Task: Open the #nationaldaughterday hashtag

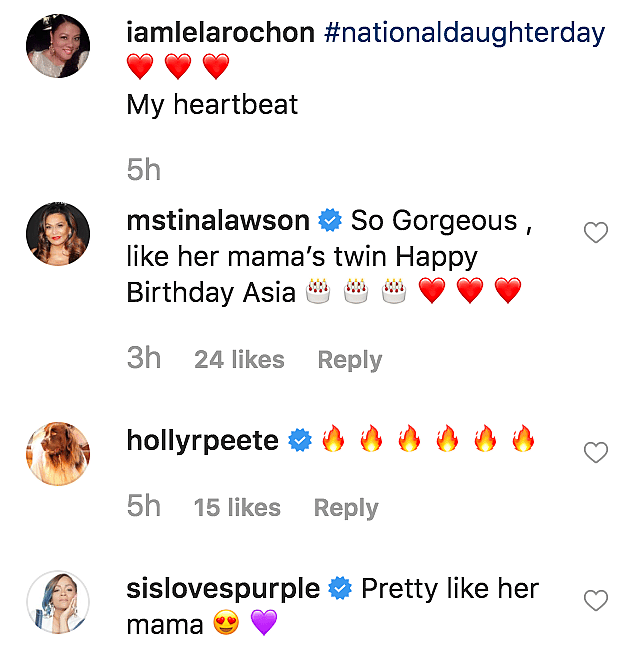Action: (465, 33)
